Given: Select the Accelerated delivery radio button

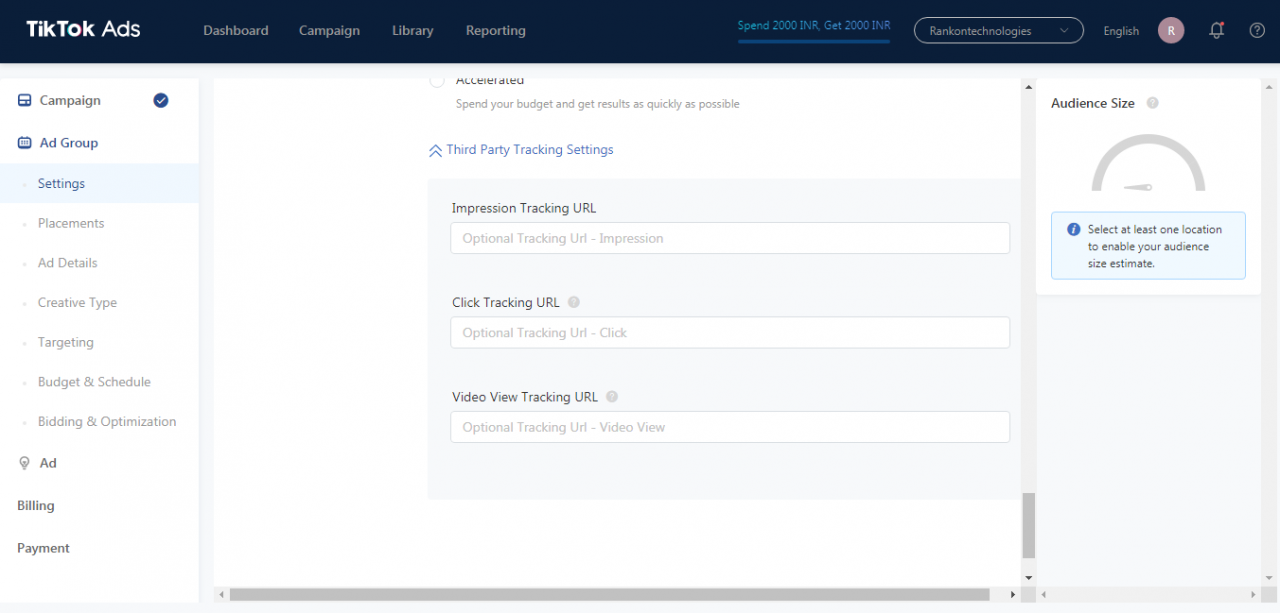Looking at the screenshot, I should coord(437,81).
